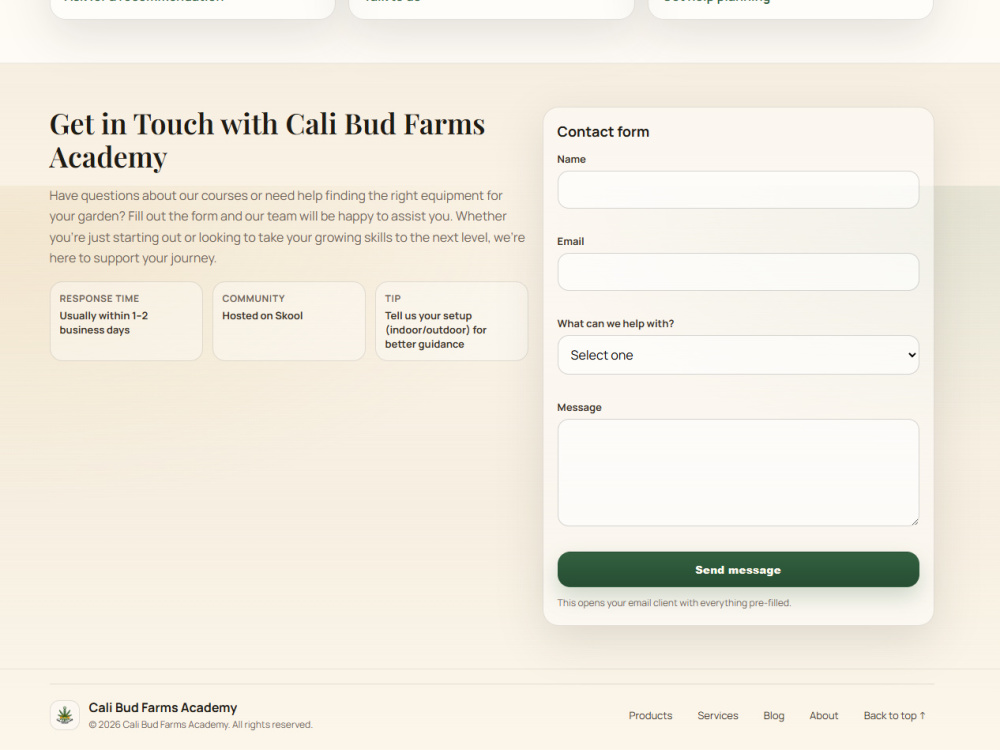Click 'This opens your email client' note

[673, 603]
